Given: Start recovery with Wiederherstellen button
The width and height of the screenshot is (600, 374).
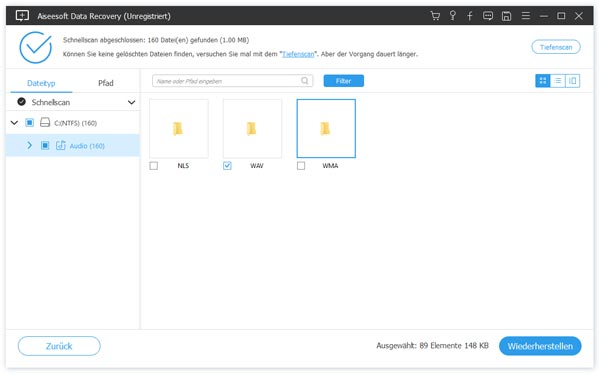Looking at the screenshot, I should [x=540, y=346].
